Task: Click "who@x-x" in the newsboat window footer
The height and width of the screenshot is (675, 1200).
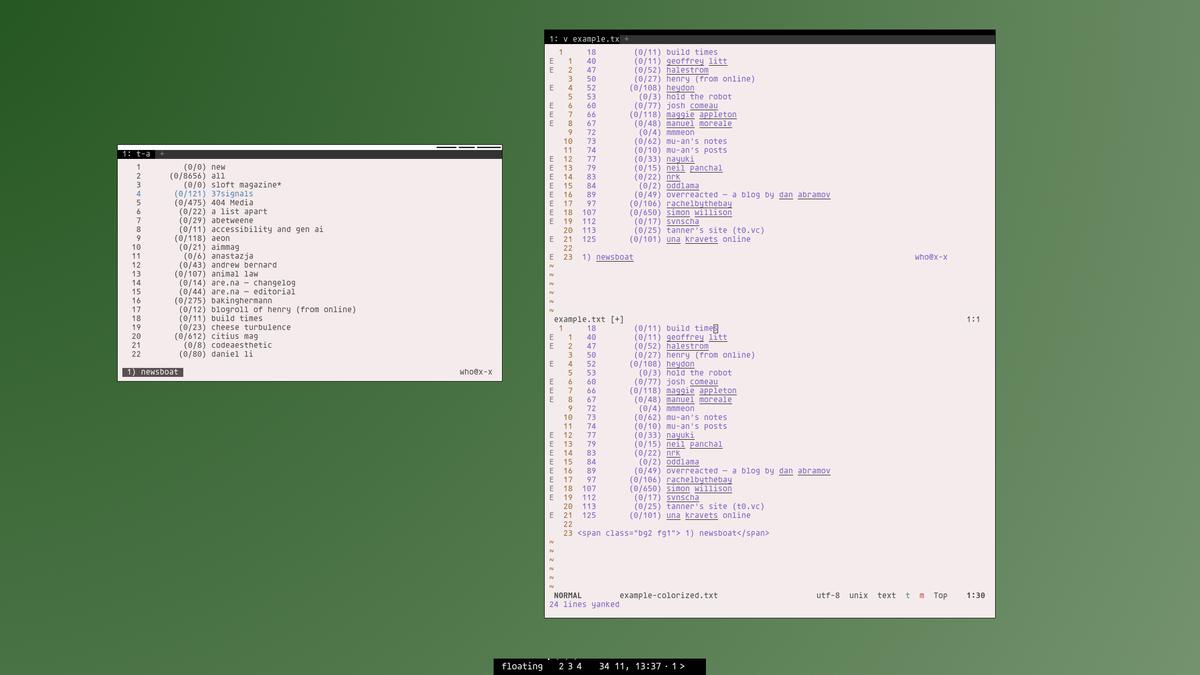Action: [x=476, y=372]
